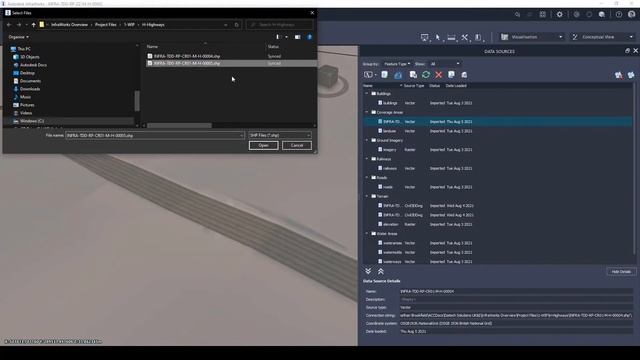The image size is (640, 360).
Task: Click the Hide Details button
Action: point(621,271)
